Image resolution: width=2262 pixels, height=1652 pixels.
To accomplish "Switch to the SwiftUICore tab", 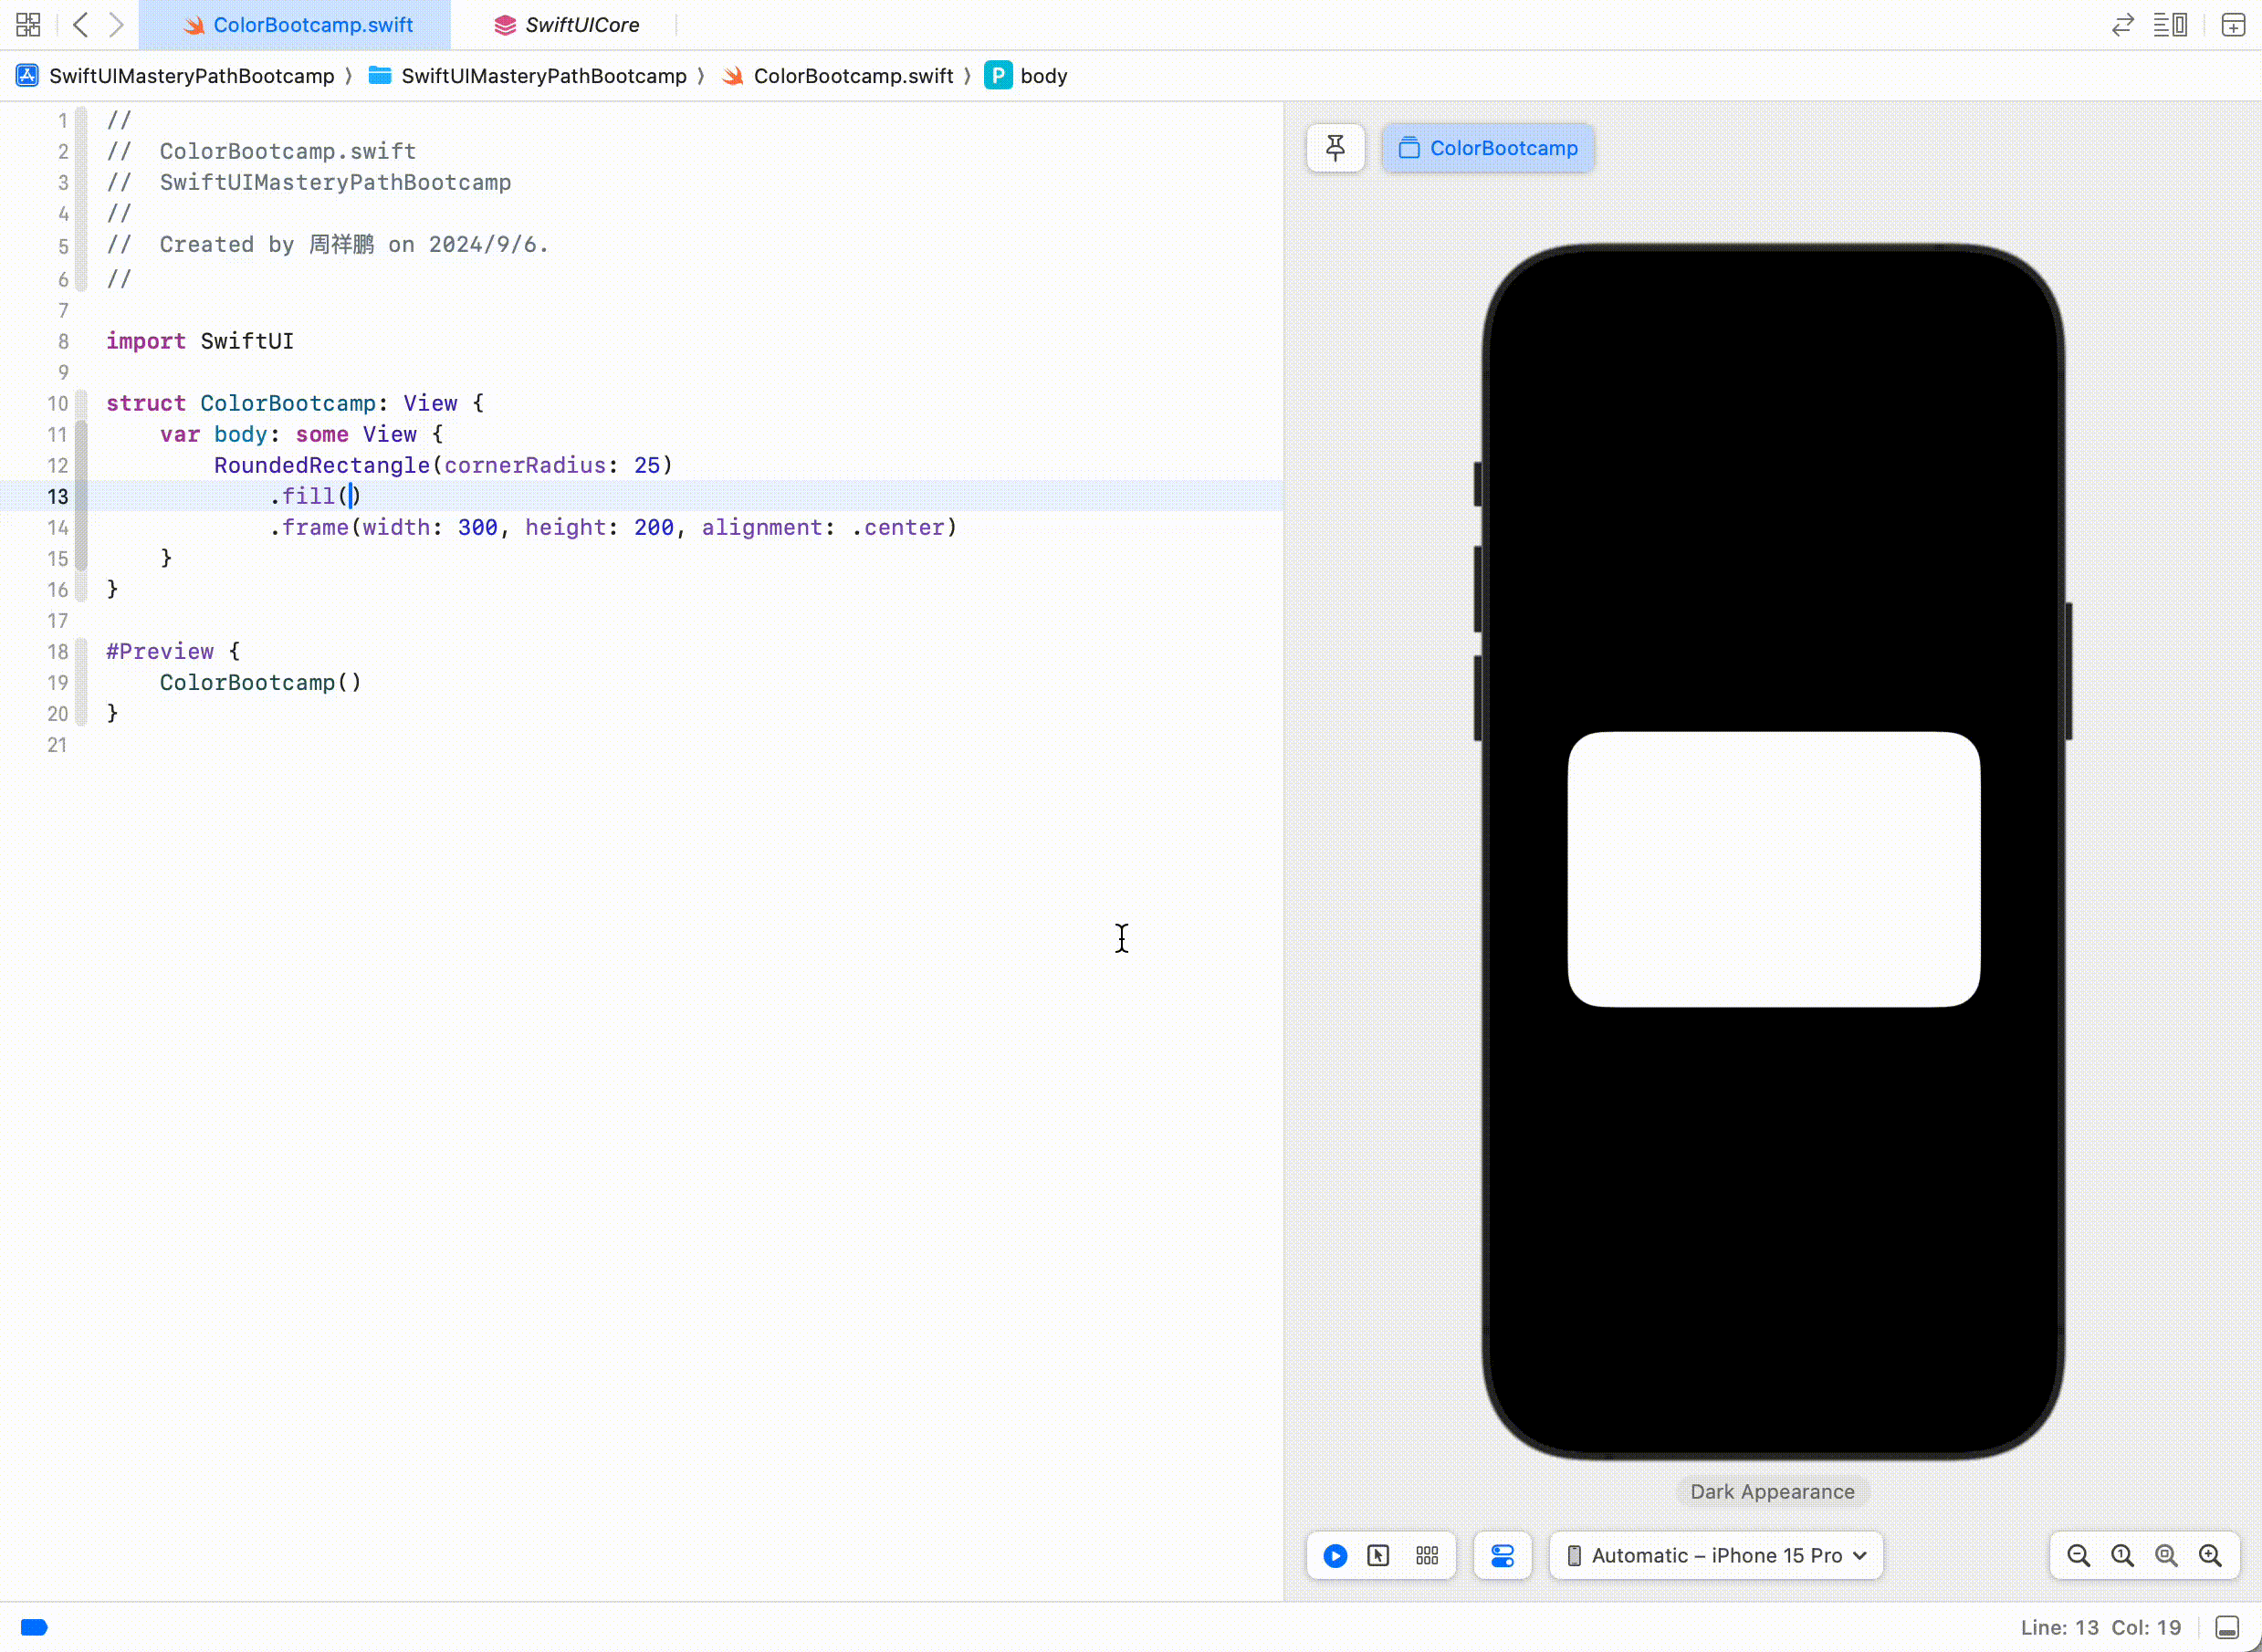I will click(x=567, y=25).
